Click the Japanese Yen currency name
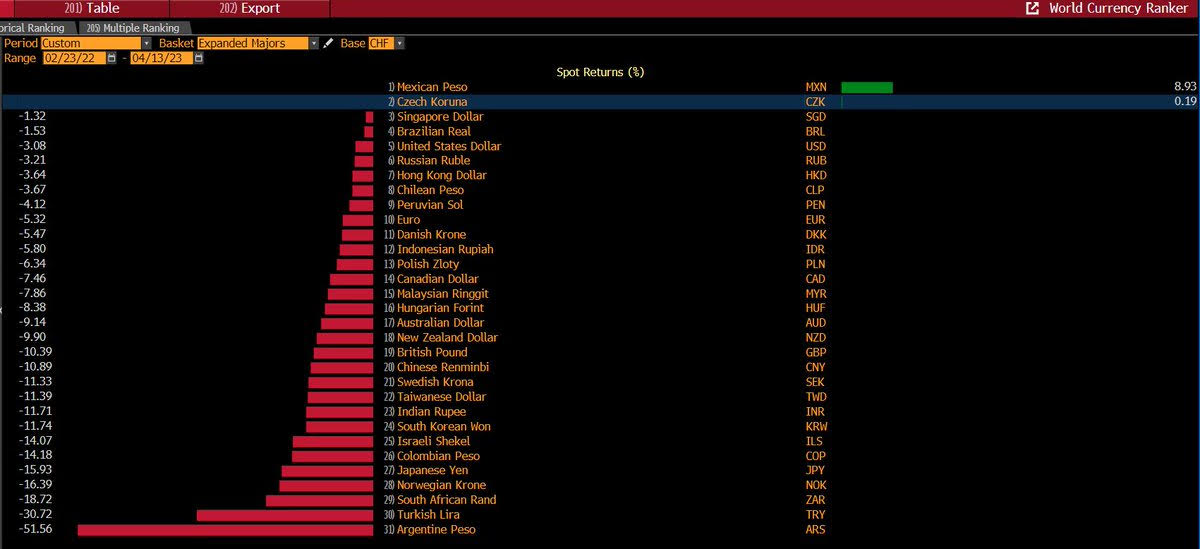Viewport: 1200px width, 549px height. [x=431, y=470]
